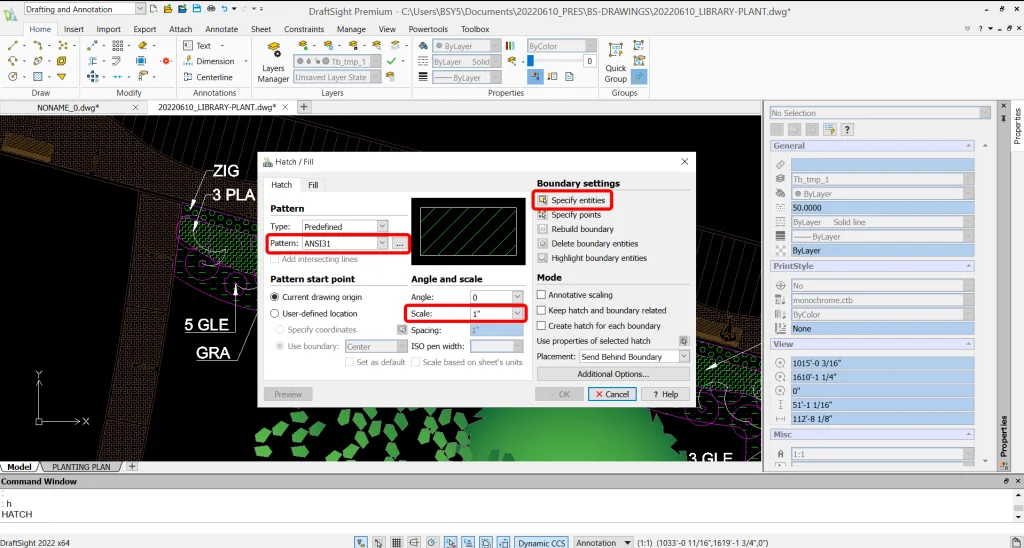Click the transparency slider in Properties

555,62
